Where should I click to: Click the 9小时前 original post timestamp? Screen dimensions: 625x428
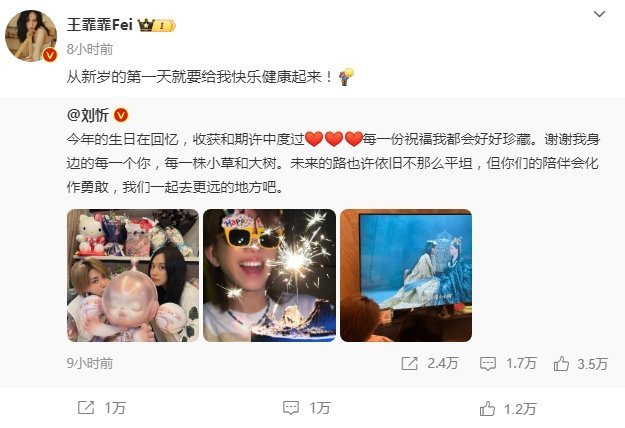90,363
